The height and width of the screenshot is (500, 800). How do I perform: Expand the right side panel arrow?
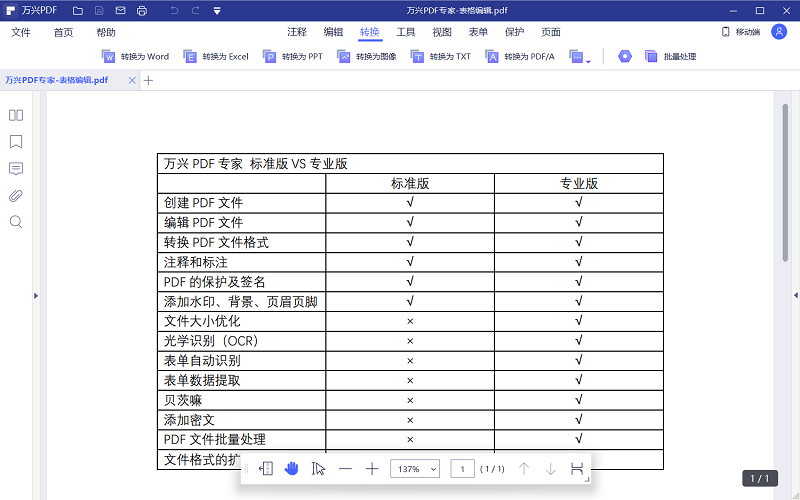795,295
